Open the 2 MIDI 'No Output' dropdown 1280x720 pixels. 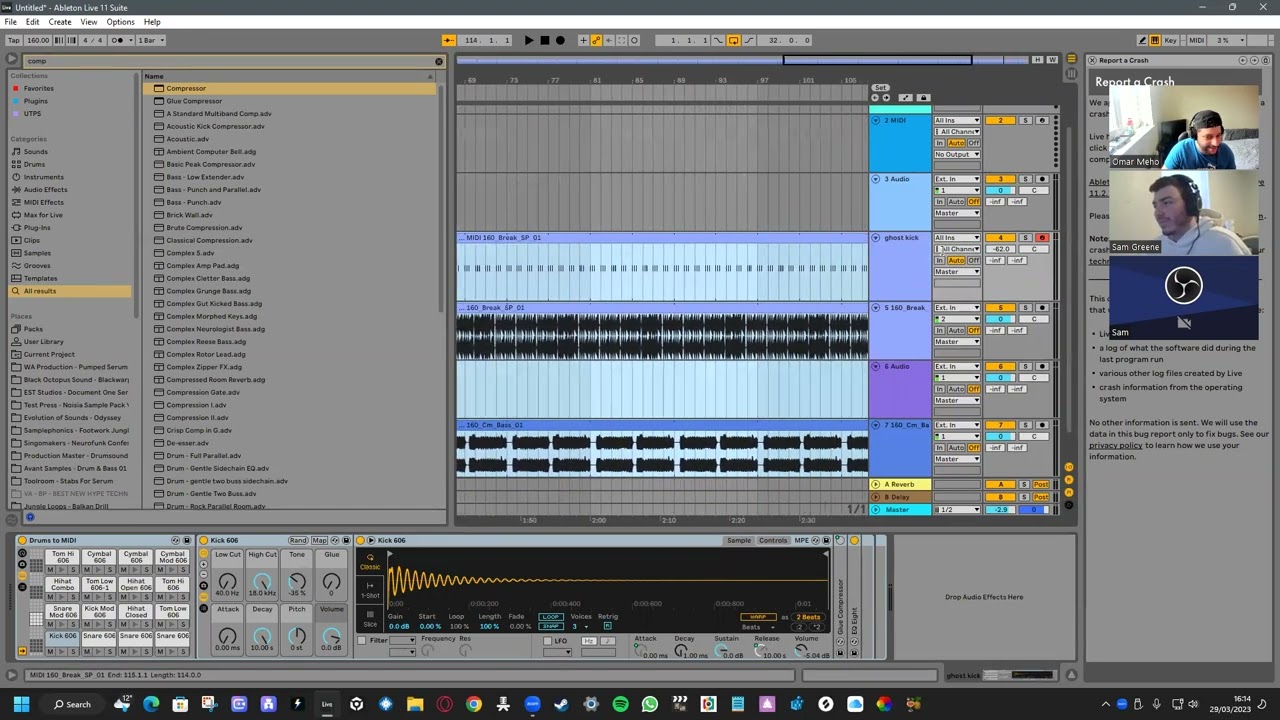[x=957, y=155]
